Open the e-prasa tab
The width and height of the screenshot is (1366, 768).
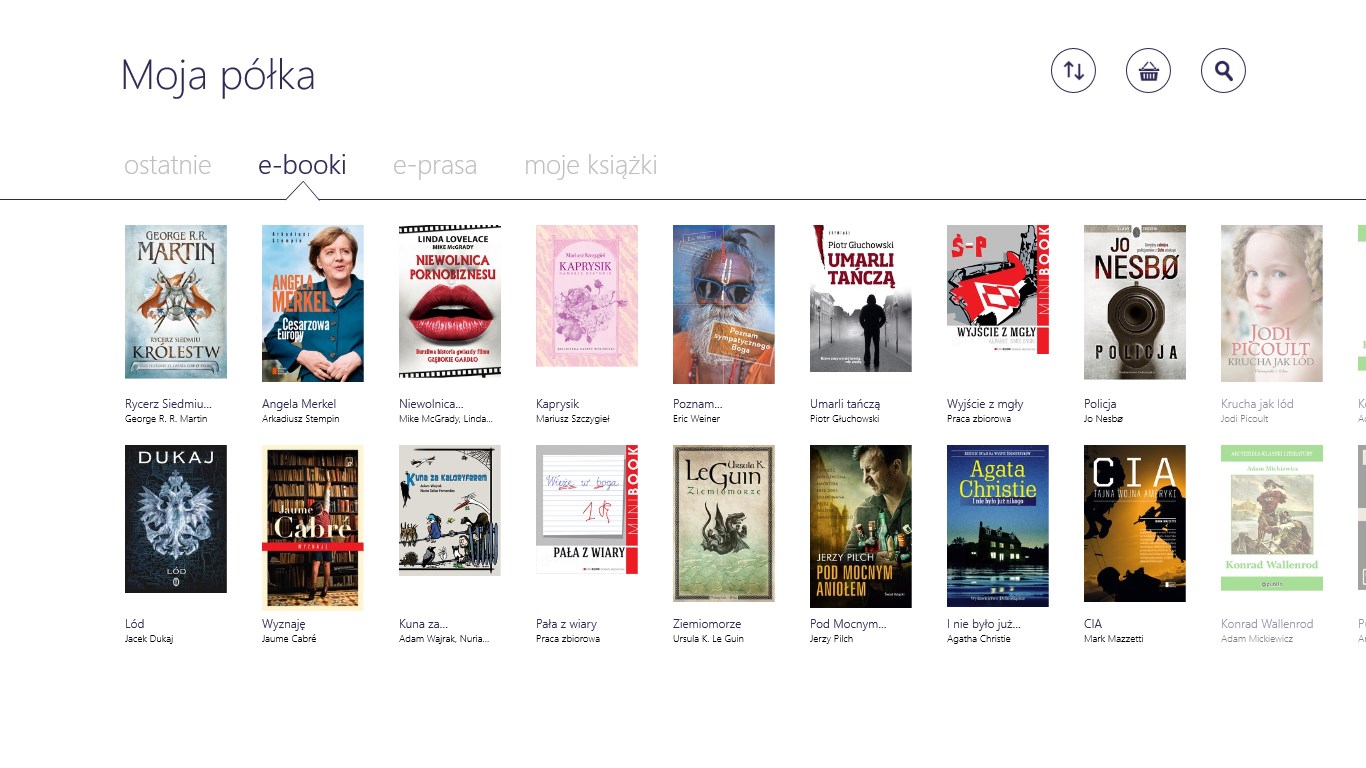coord(435,165)
